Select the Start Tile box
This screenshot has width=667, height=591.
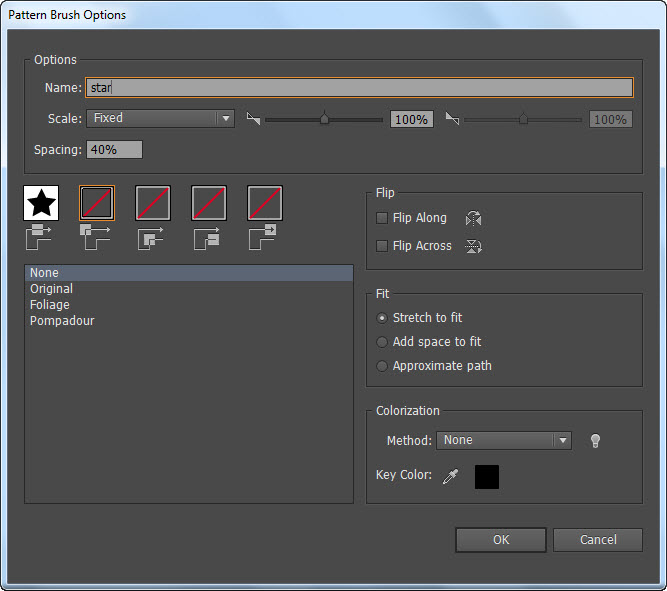point(209,203)
